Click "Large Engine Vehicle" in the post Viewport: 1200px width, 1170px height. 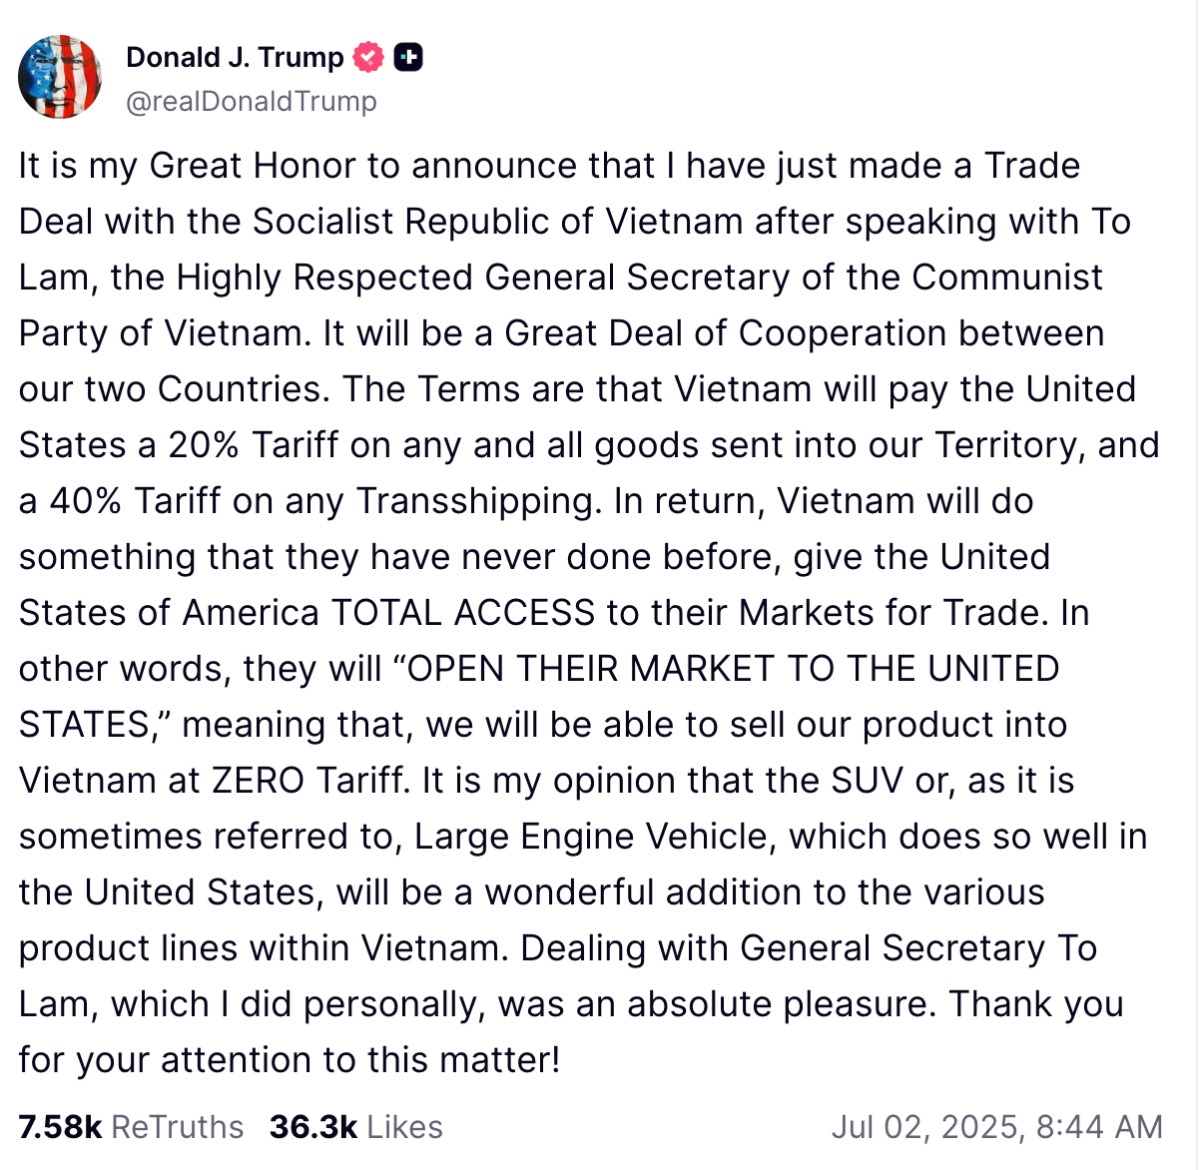pyautogui.click(x=595, y=837)
